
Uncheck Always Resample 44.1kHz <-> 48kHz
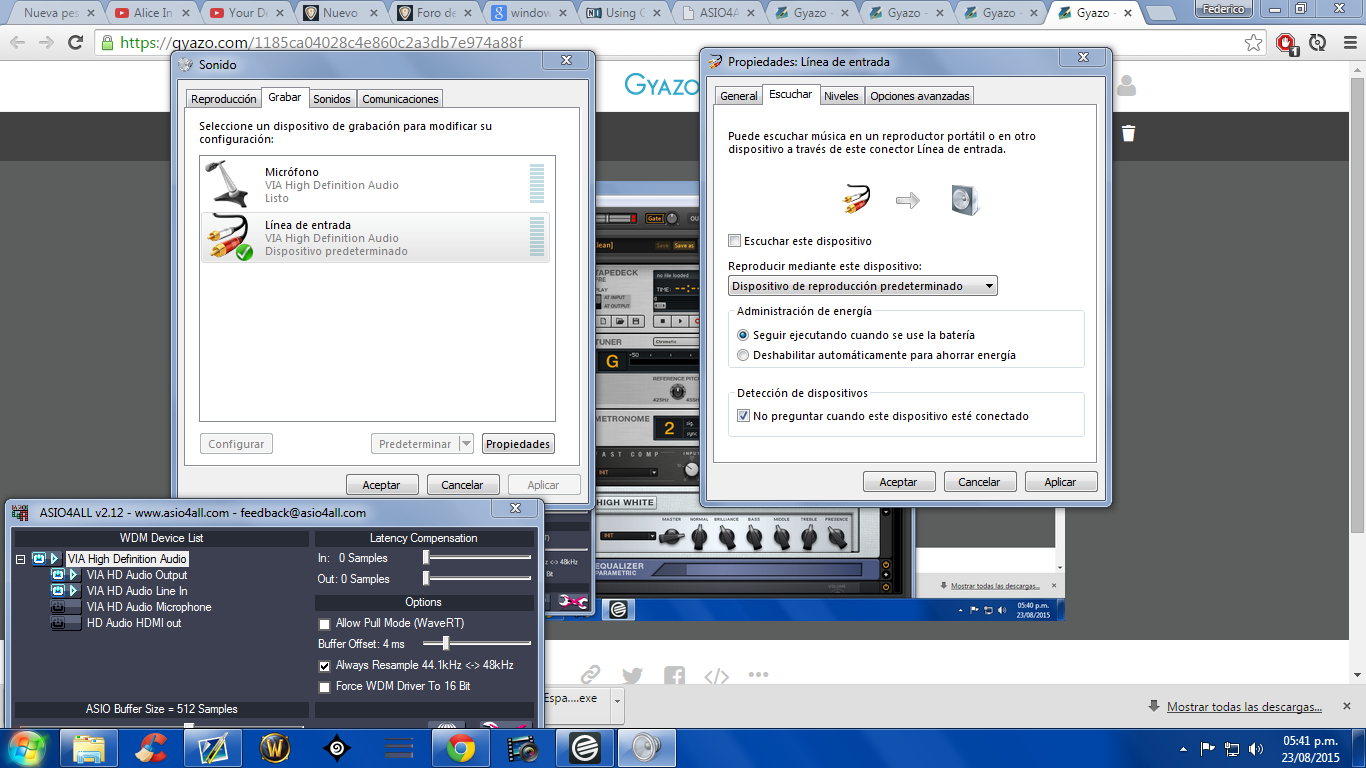pos(324,665)
